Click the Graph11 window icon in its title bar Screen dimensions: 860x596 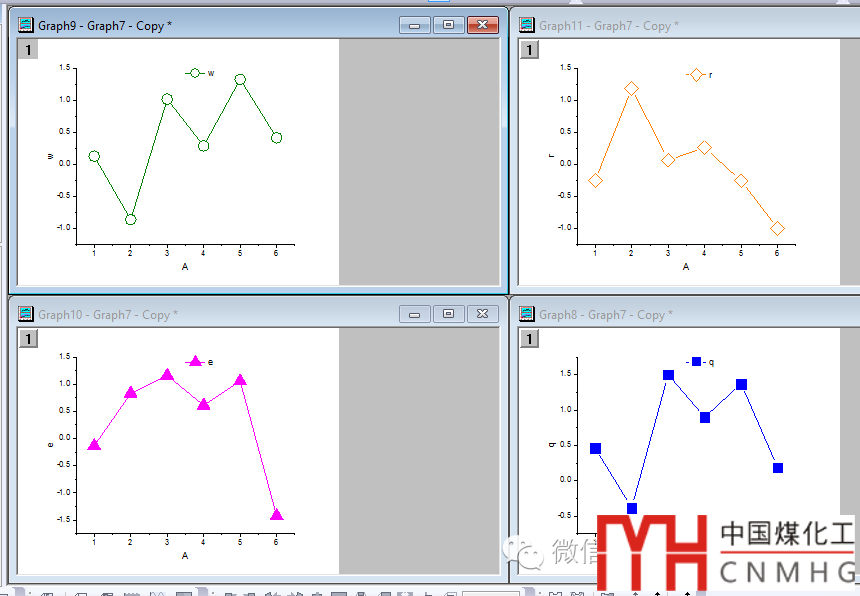coord(527,25)
